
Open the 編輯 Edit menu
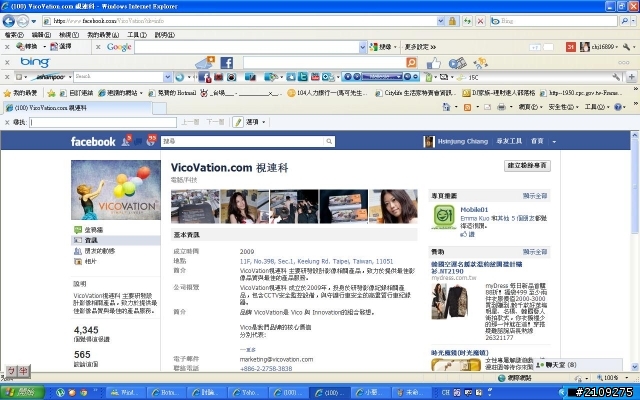click(x=41, y=35)
